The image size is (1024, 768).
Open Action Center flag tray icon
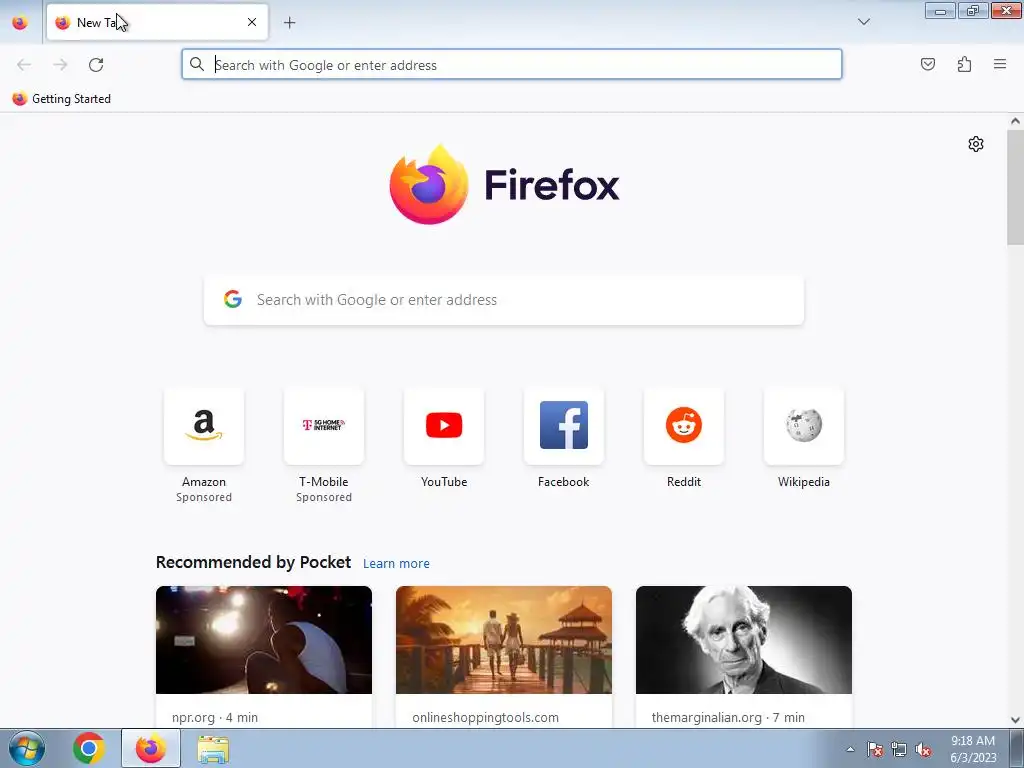point(875,750)
